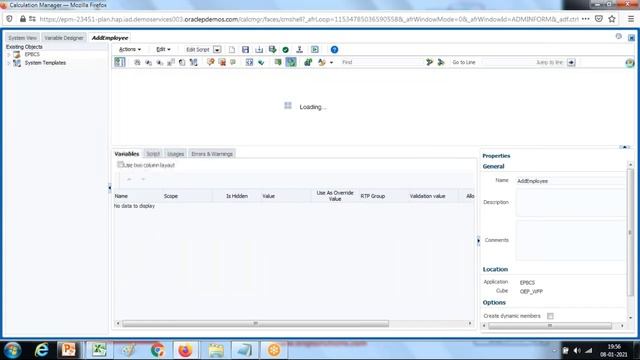
Task: Click the green double check syntax icon
Action: (261, 62)
